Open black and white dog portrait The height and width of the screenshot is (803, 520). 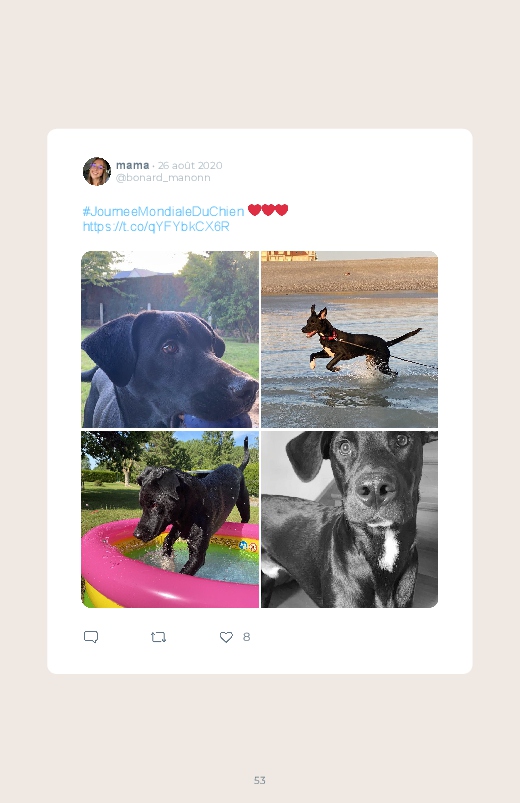click(349, 519)
